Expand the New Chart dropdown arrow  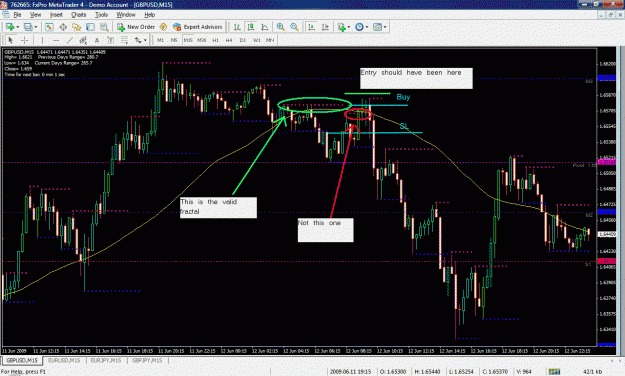[x=18, y=27]
